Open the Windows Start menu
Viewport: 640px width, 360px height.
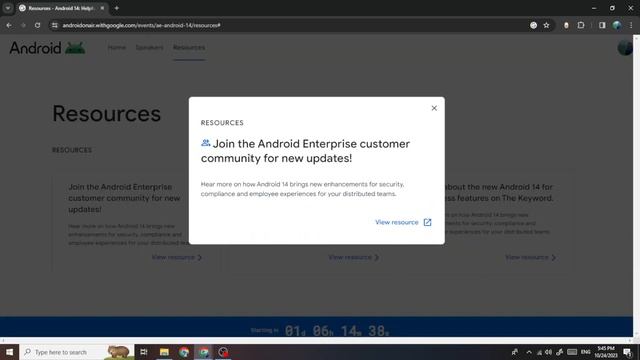pos(9,352)
